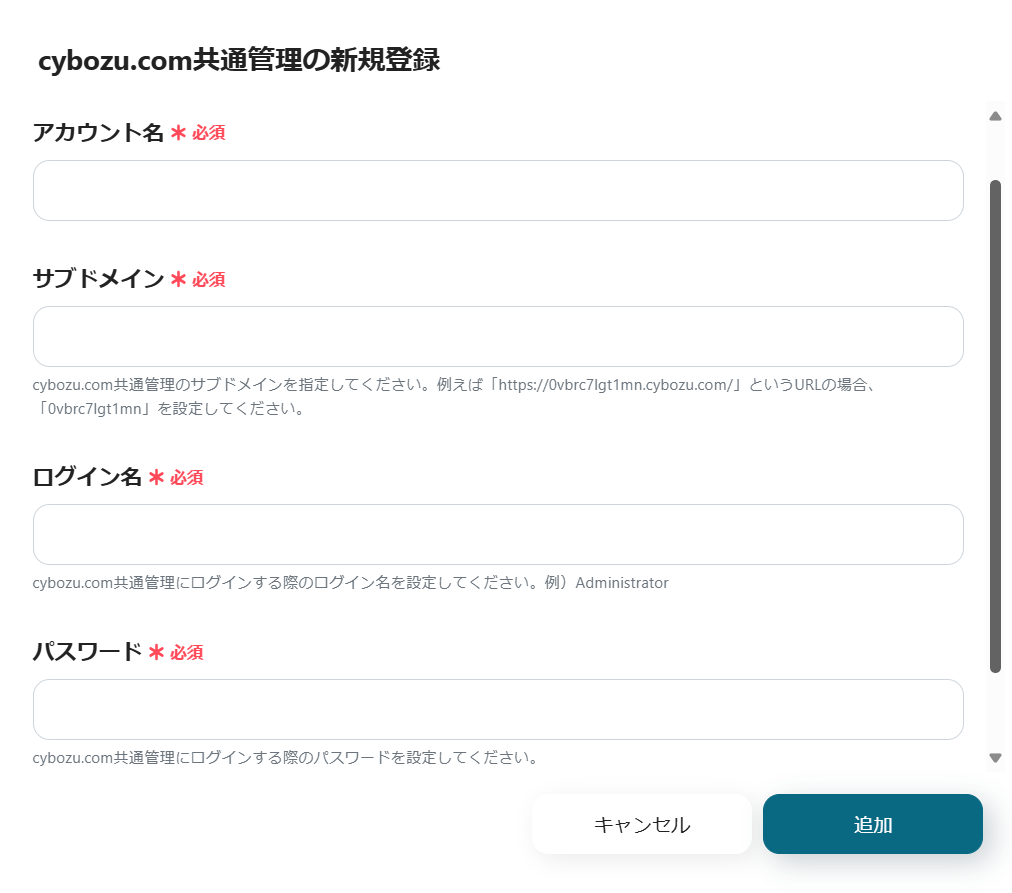Click the login name hint mentioning Administrator

(350, 583)
